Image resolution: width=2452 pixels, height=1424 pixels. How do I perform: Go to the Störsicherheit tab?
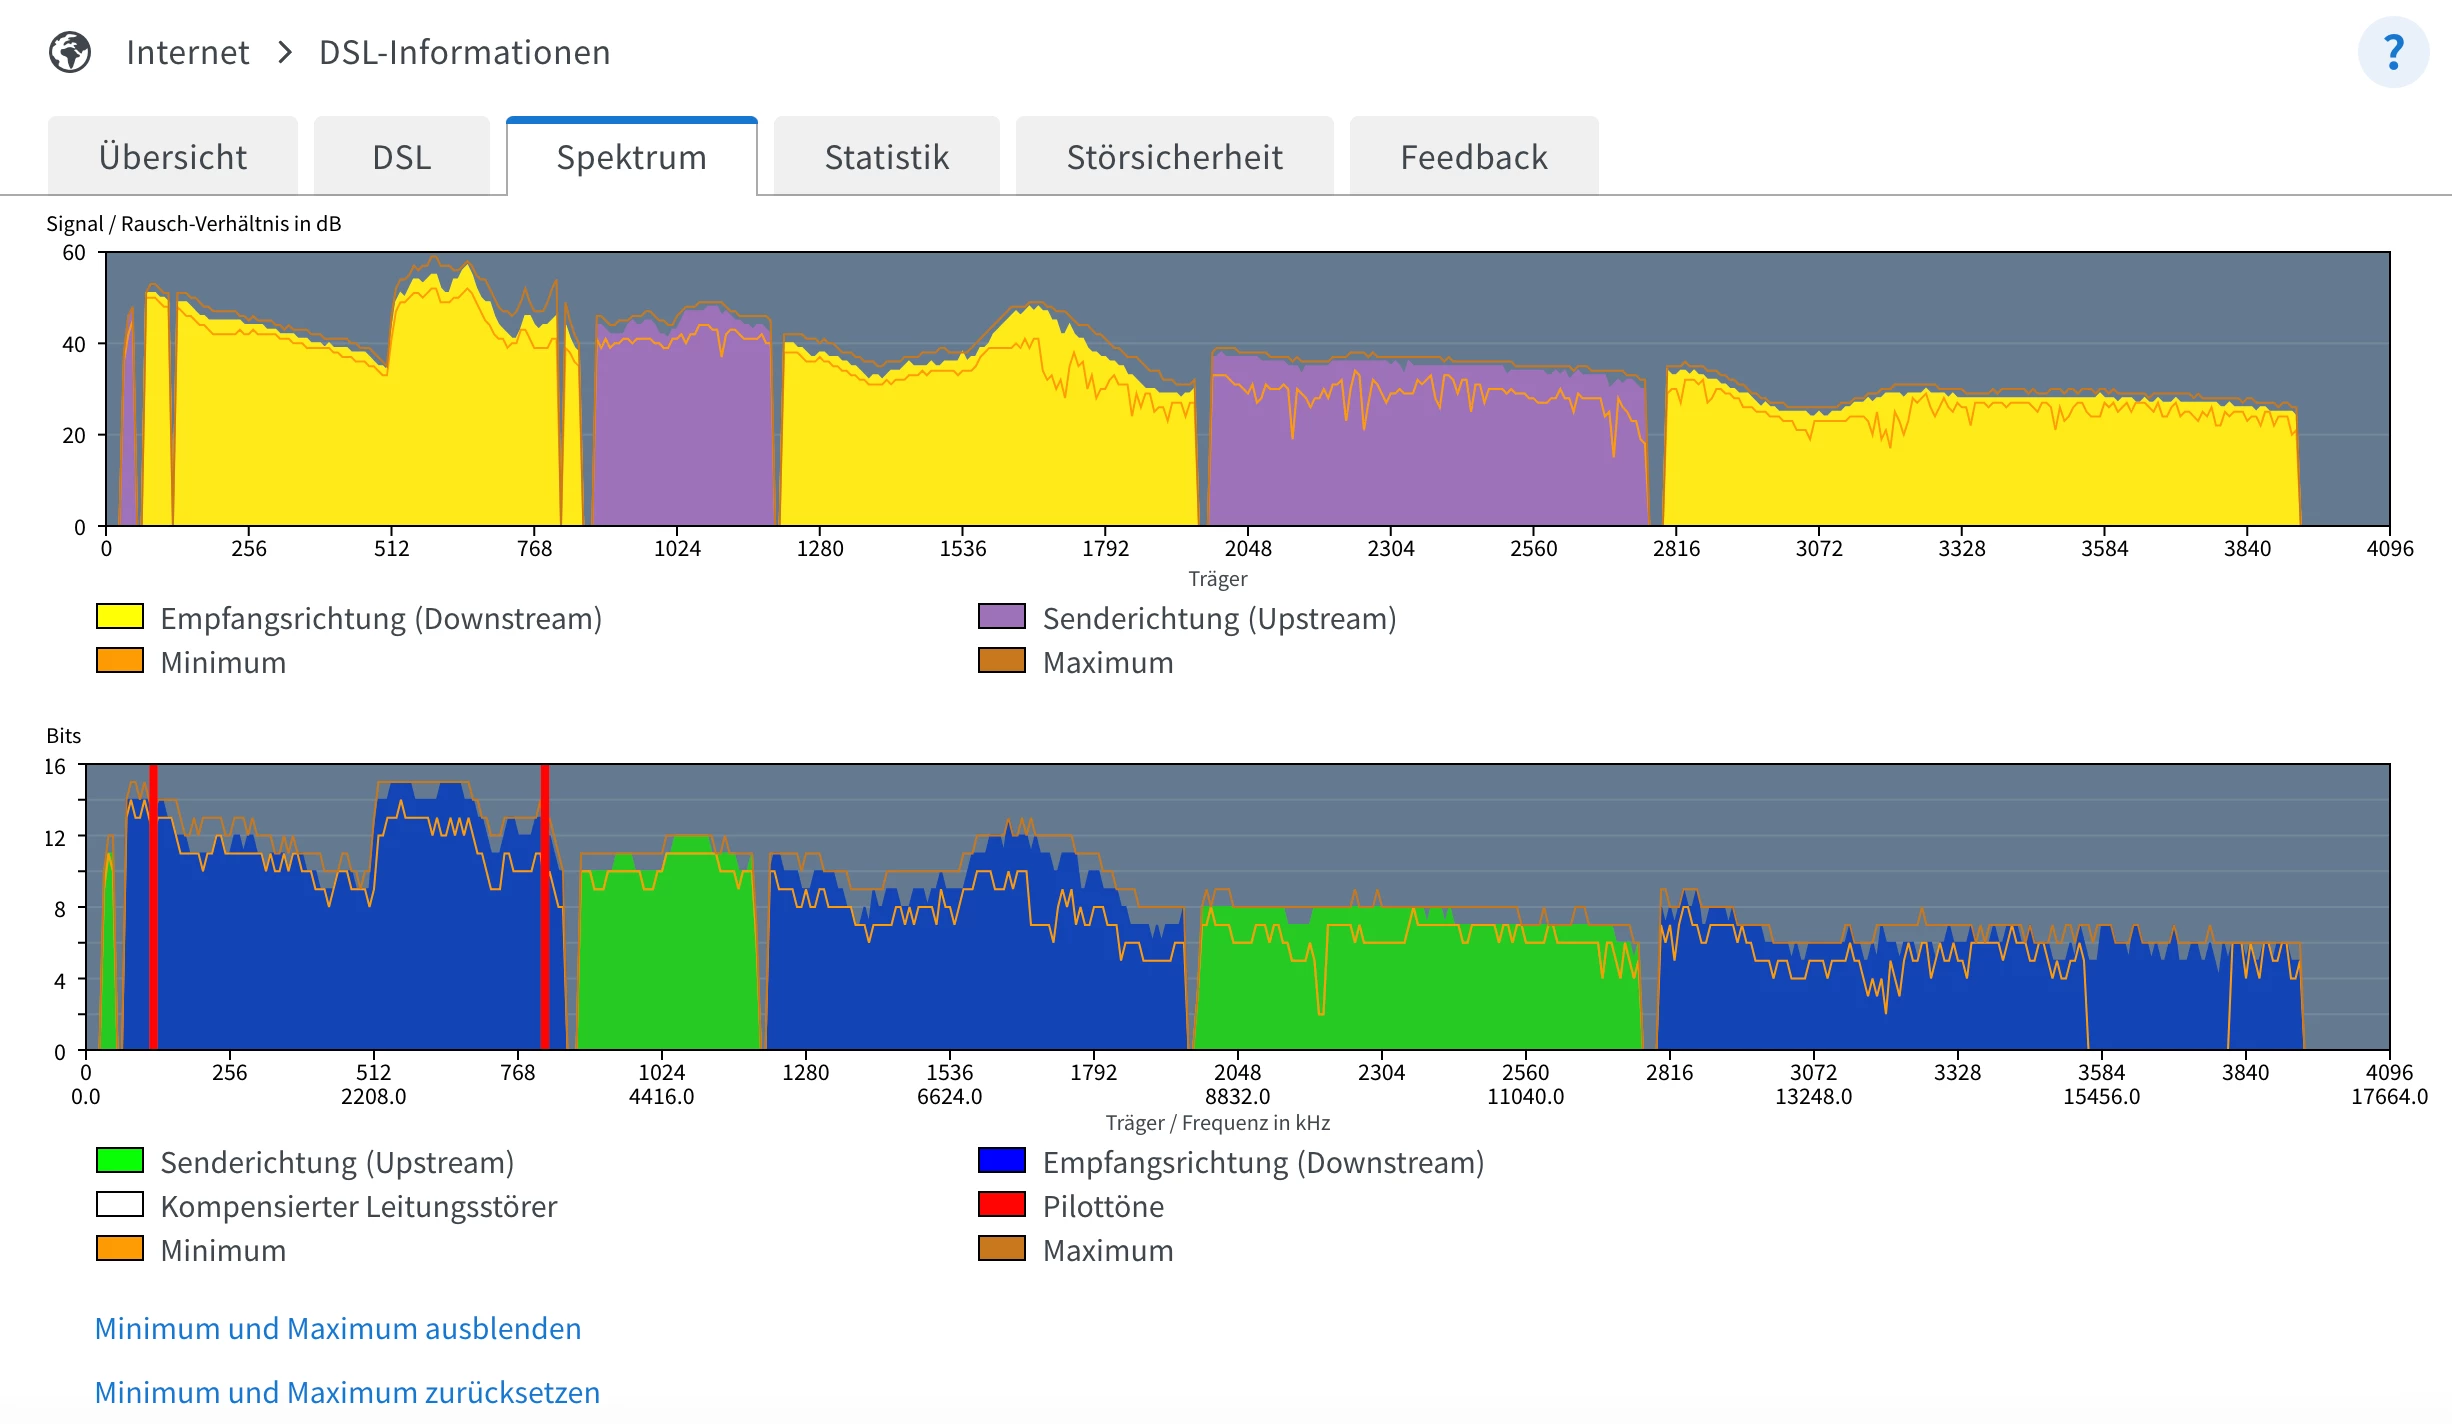[1174, 157]
